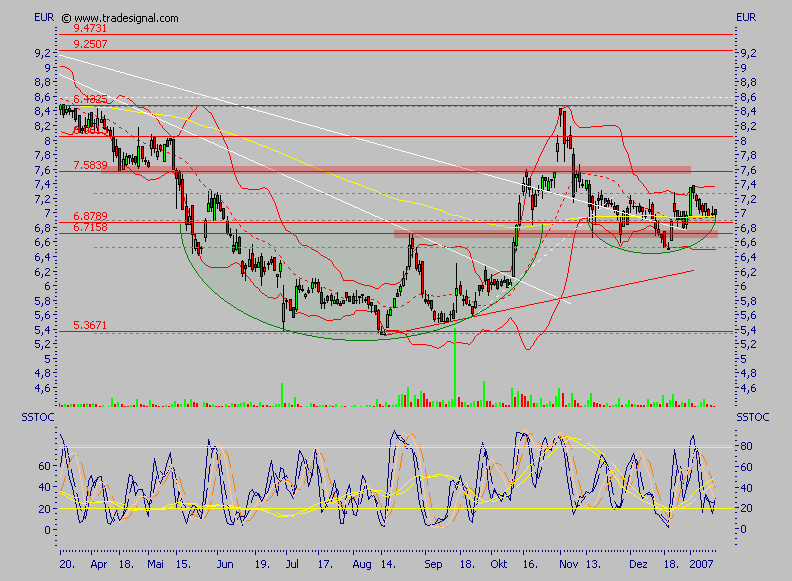Image resolution: width=792 pixels, height=581 pixels.
Task: Select the Mai date axis label
Action: pyautogui.click(x=156, y=564)
